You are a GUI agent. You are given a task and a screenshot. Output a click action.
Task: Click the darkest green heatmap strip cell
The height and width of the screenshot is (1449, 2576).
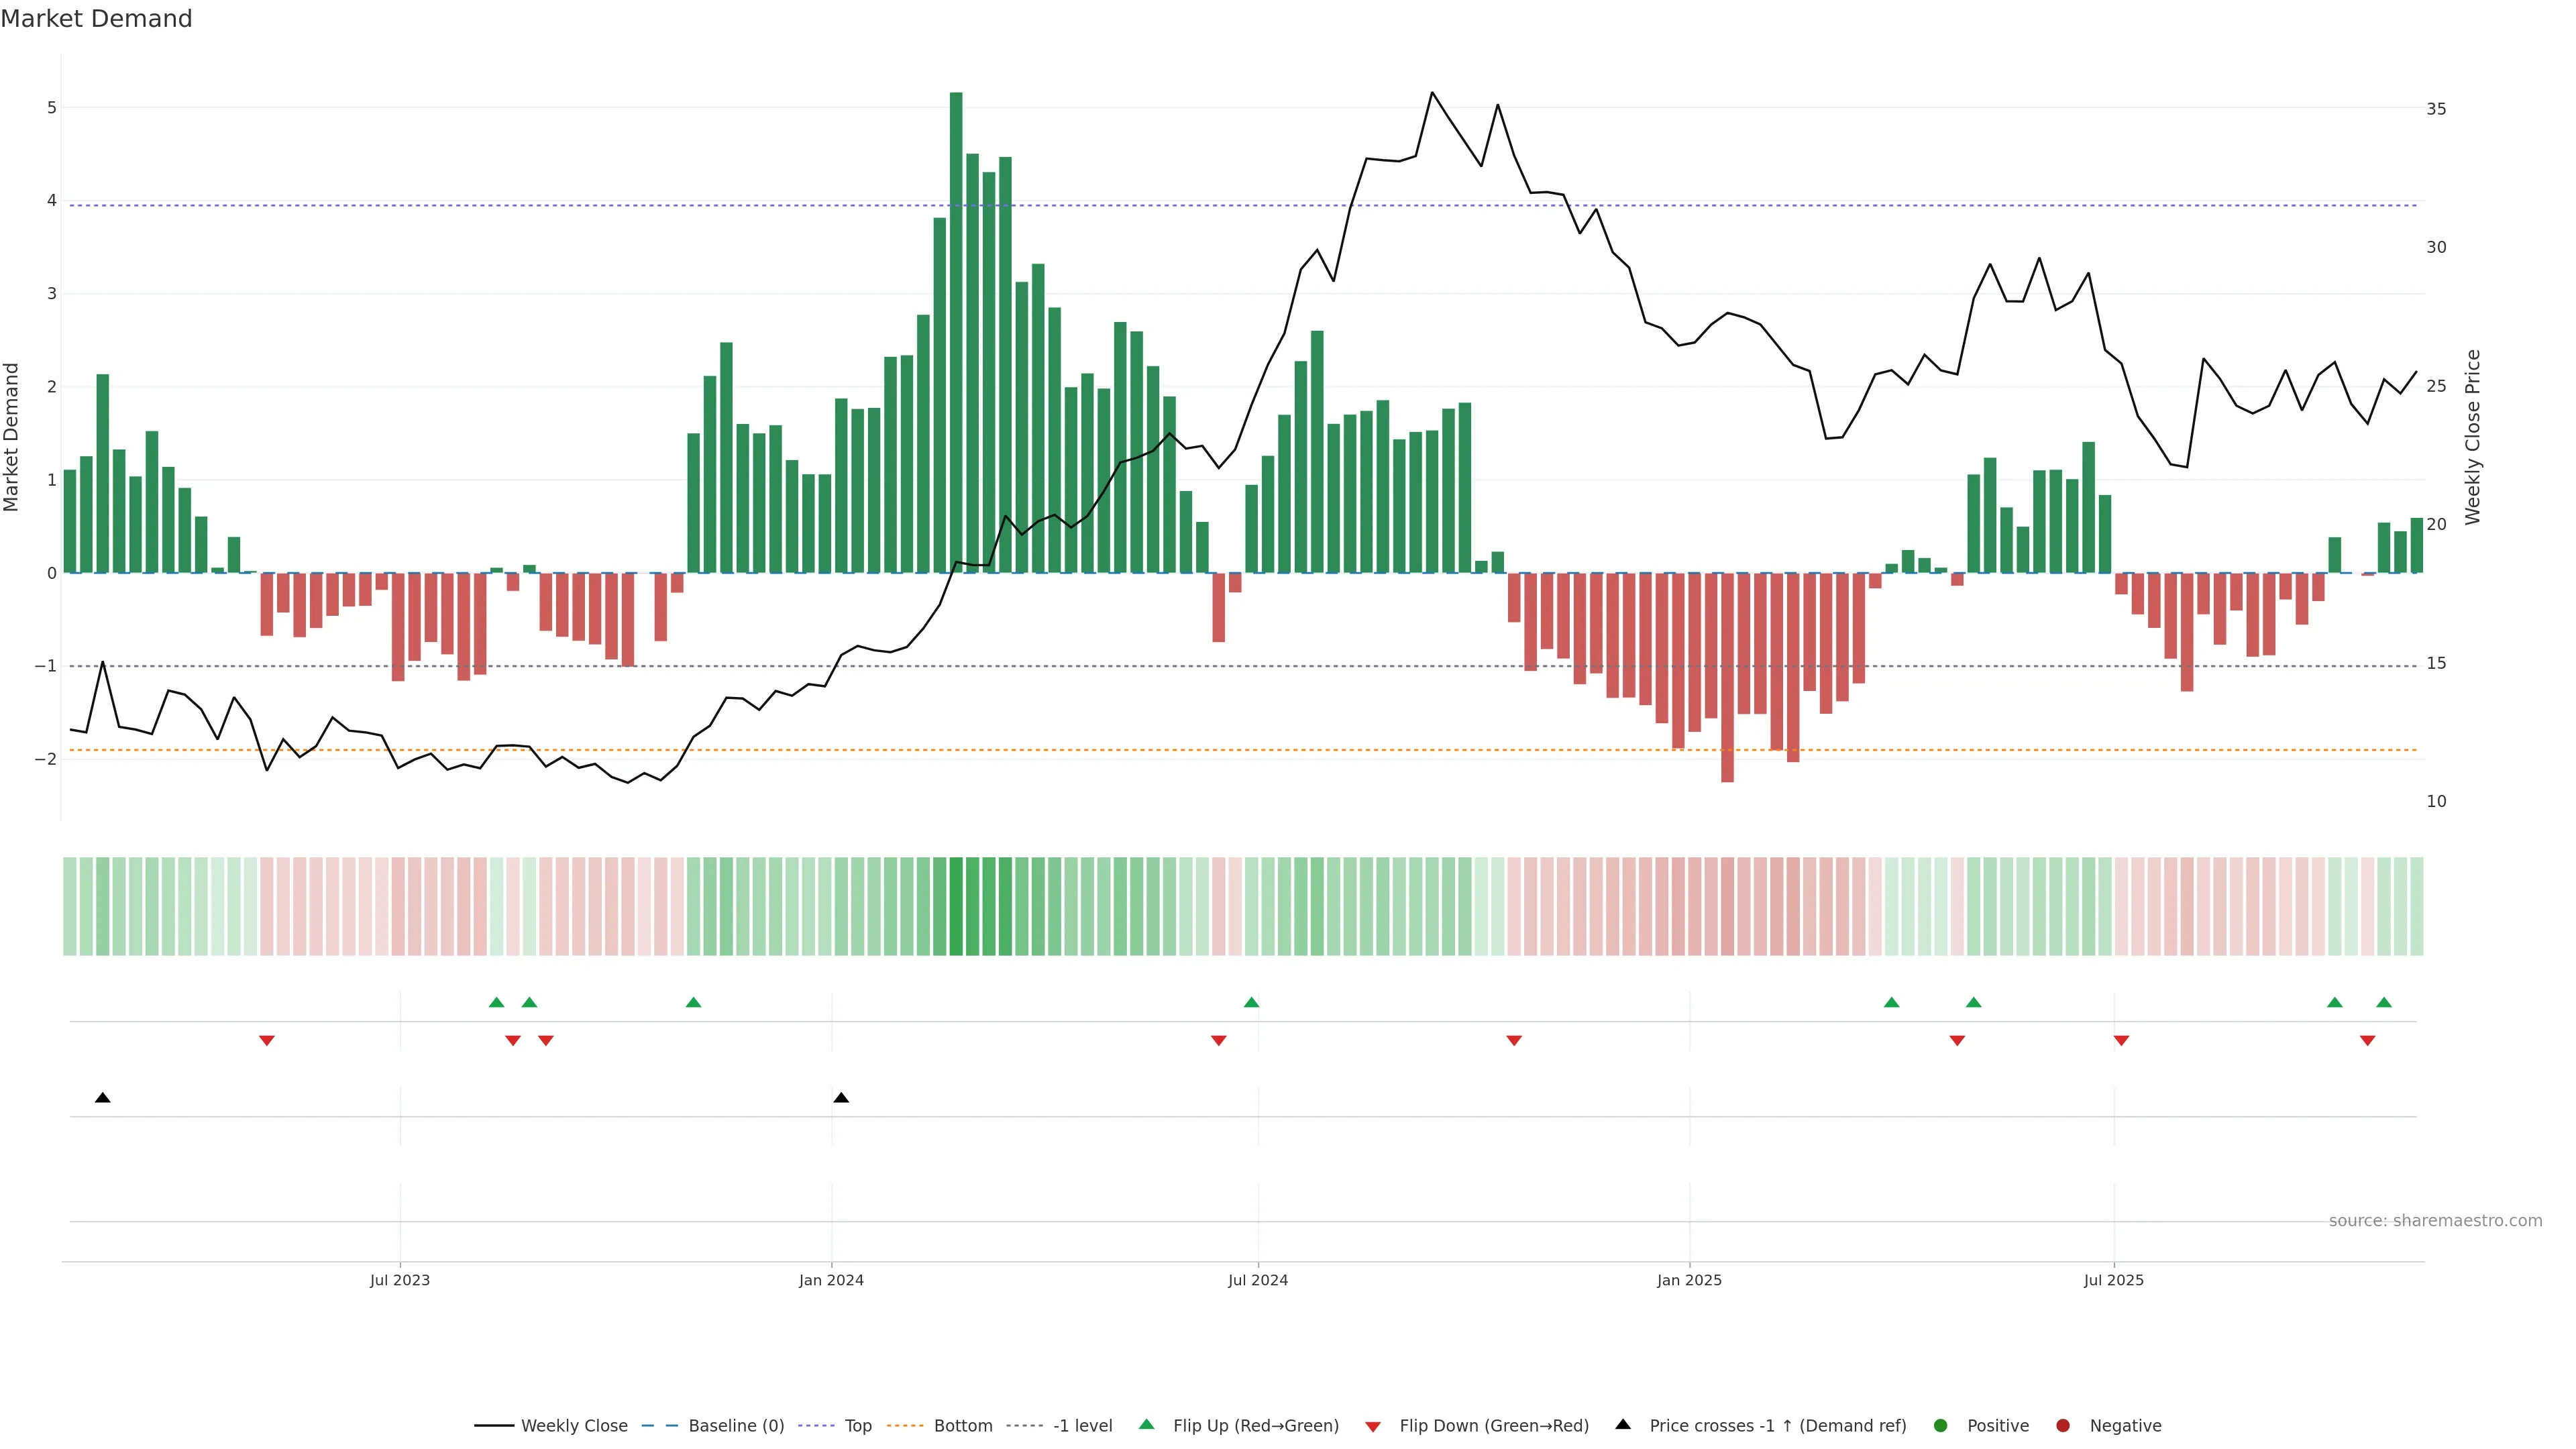click(956, 906)
